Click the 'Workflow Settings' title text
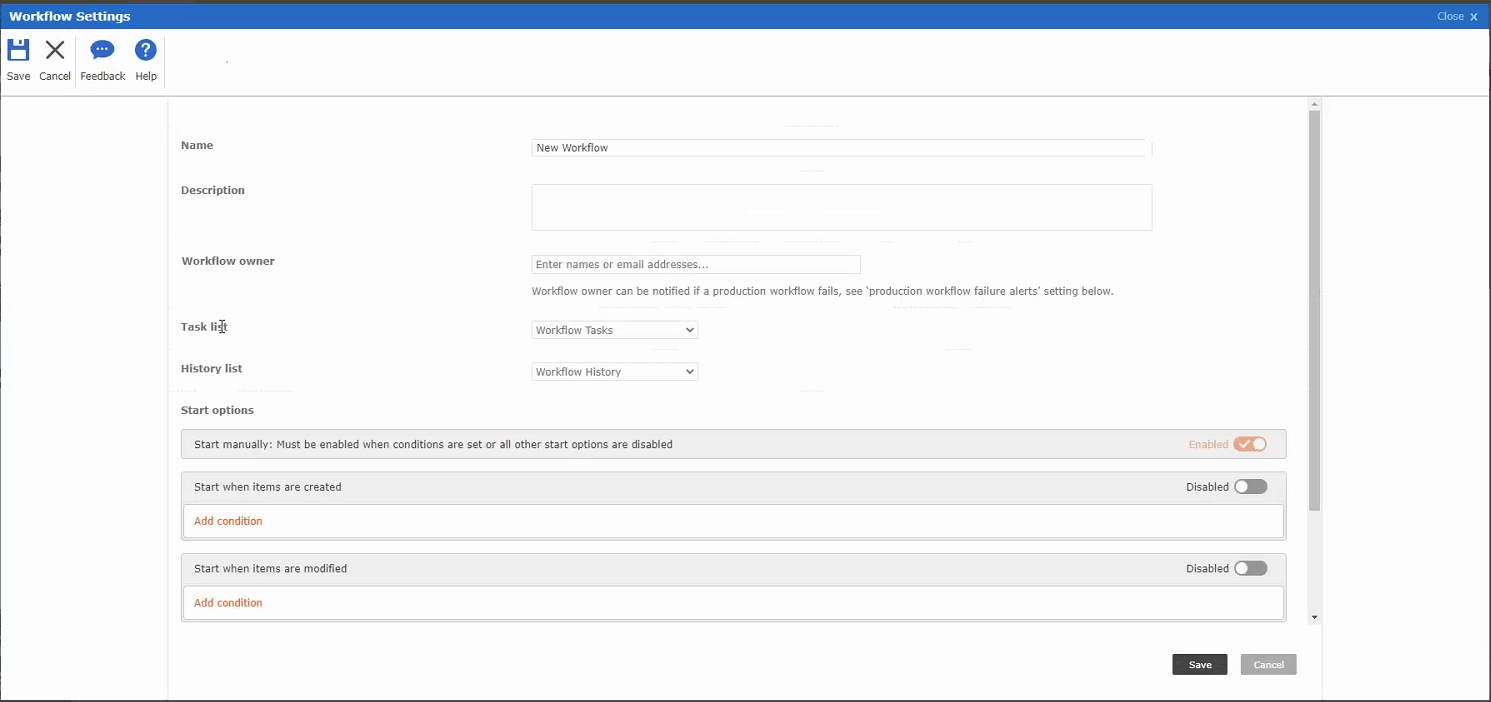This screenshot has width=1491, height=702. (x=70, y=16)
